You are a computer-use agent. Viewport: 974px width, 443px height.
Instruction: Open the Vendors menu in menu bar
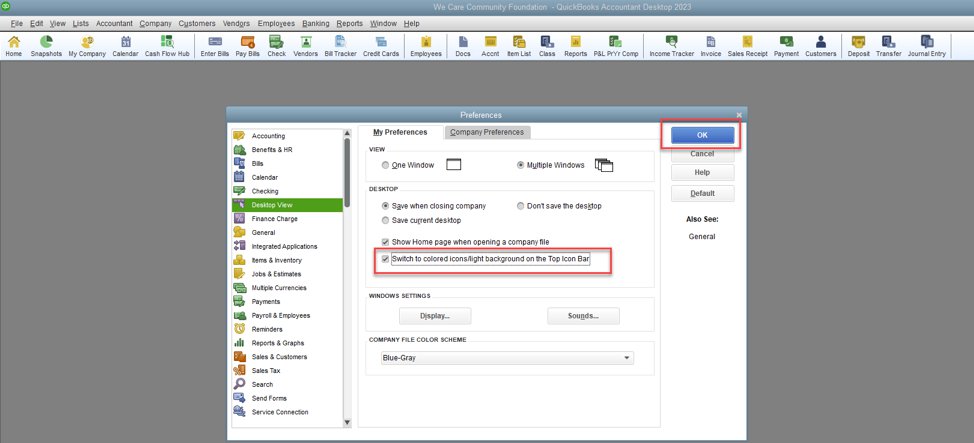click(x=237, y=22)
